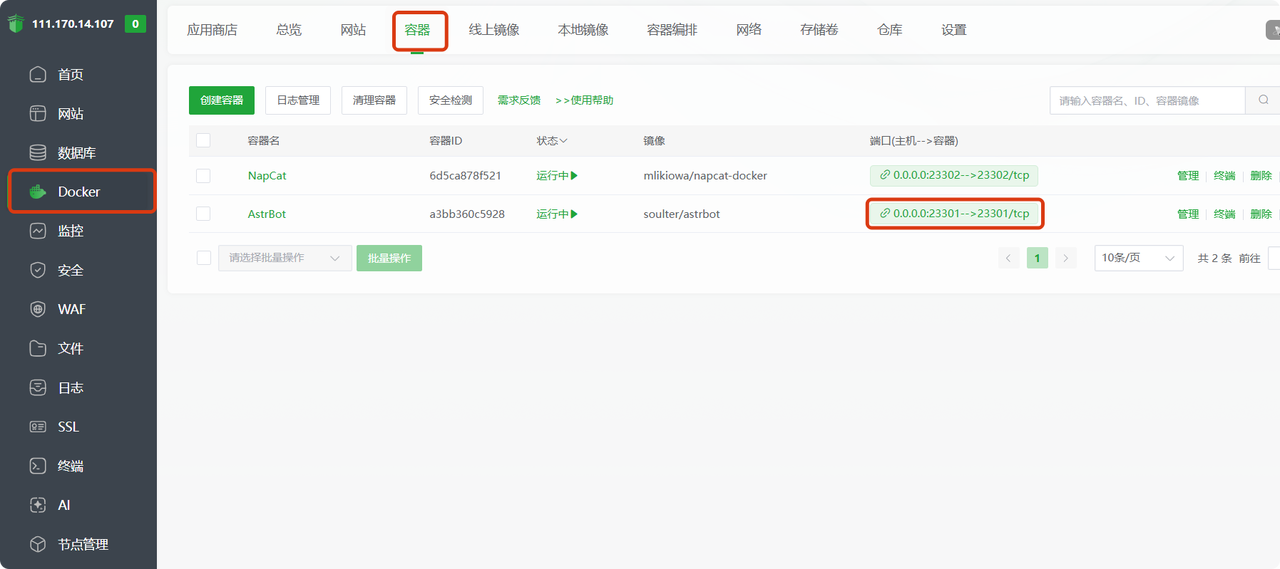Check the AstrBot row checkbox
The height and width of the screenshot is (569, 1280).
click(x=203, y=214)
